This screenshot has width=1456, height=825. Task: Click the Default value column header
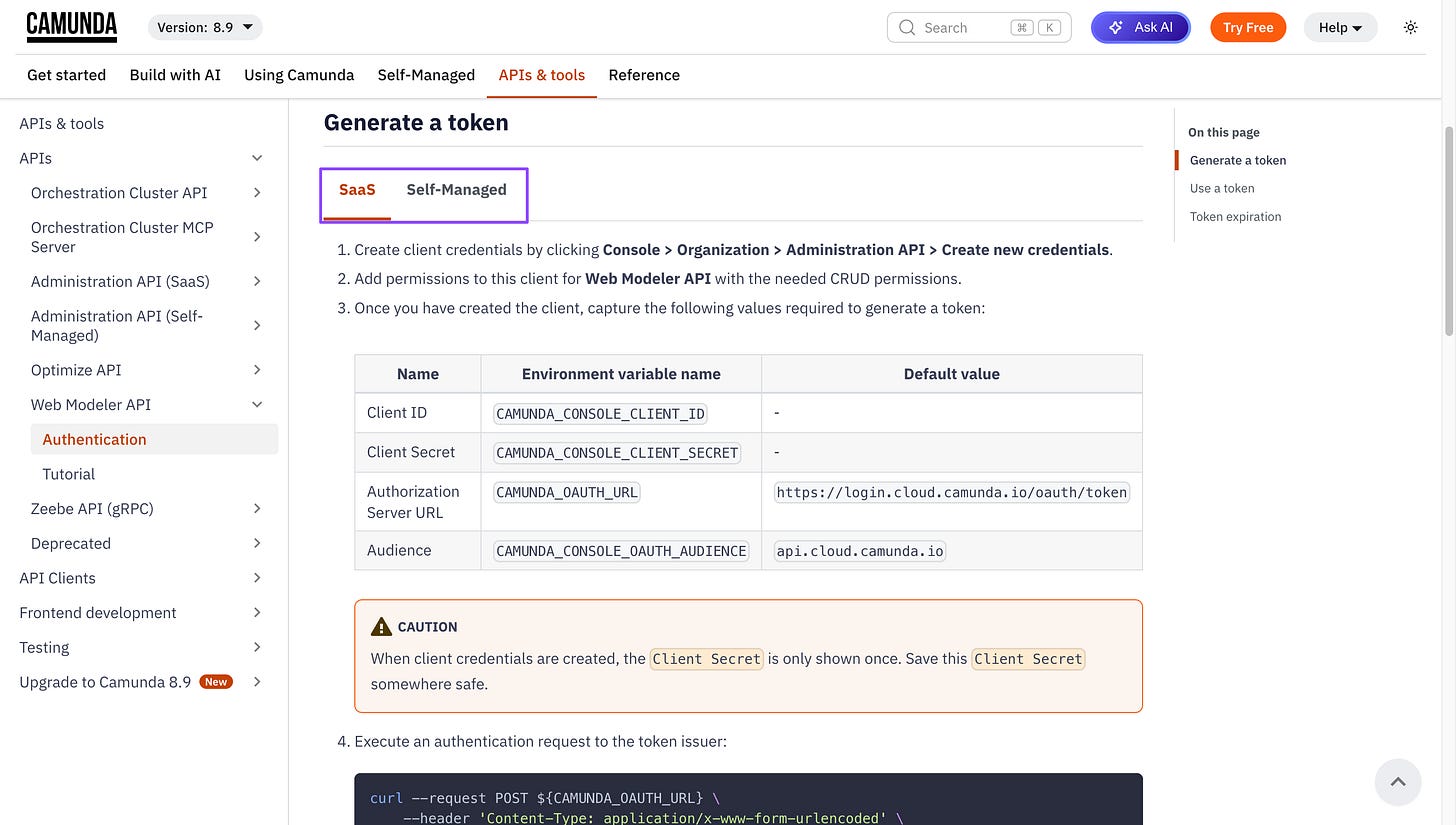tap(952, 374)
